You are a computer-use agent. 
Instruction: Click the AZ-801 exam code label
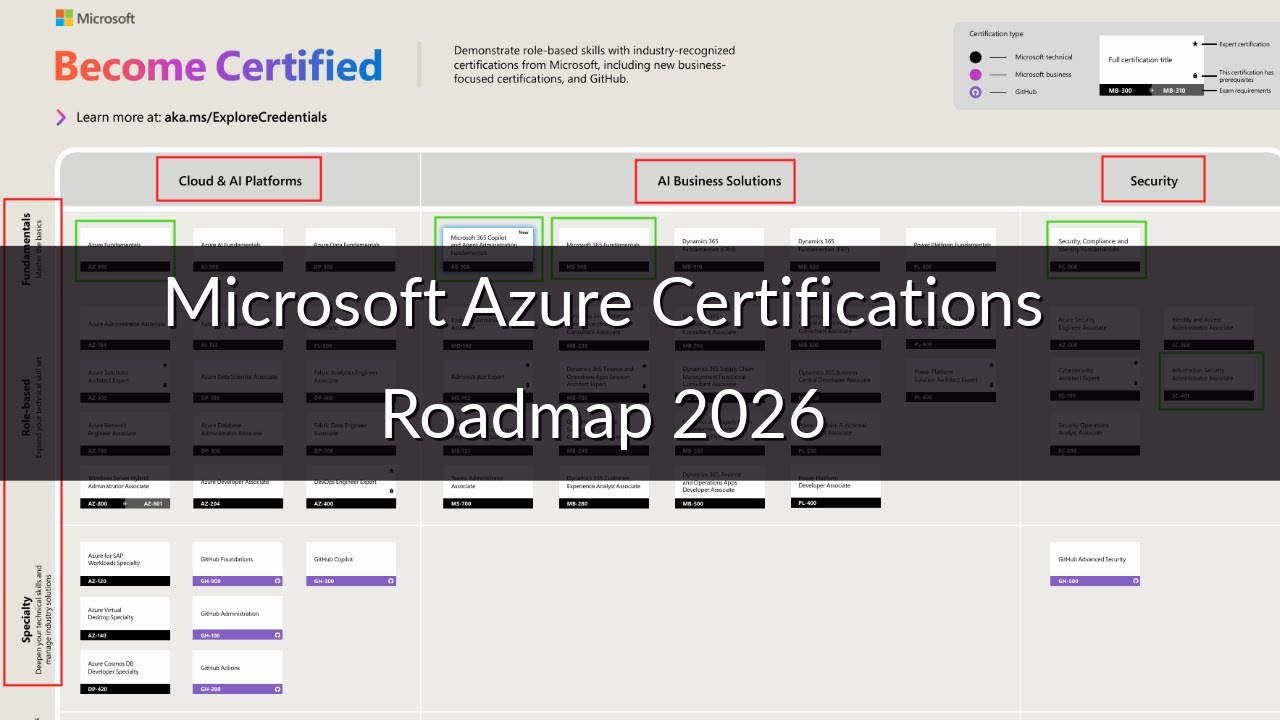tap(153, 504)
